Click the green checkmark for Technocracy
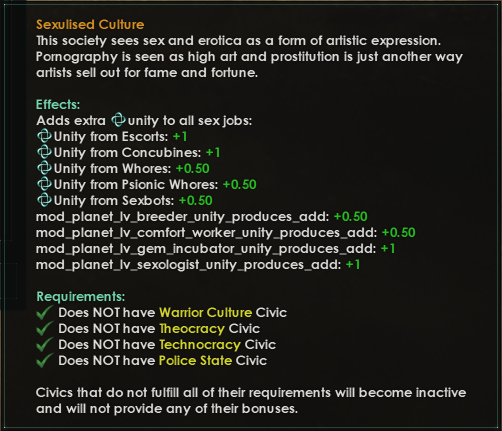 pyautogui.click(x=44, y=344)
